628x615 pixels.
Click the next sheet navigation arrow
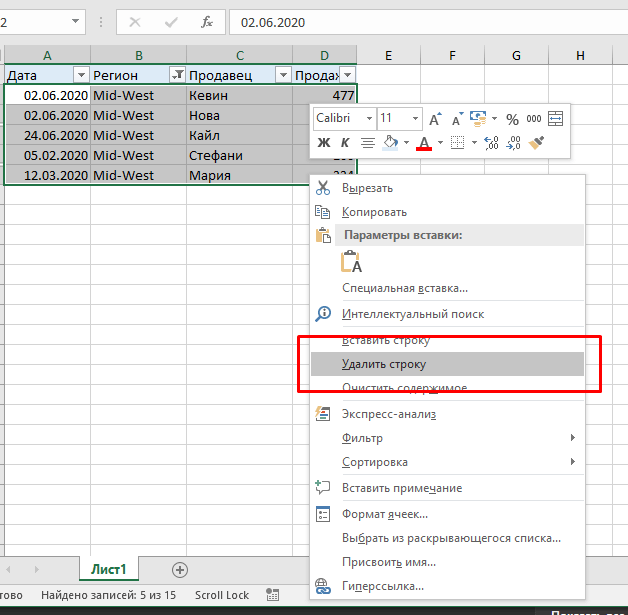(x=37, y=569)
